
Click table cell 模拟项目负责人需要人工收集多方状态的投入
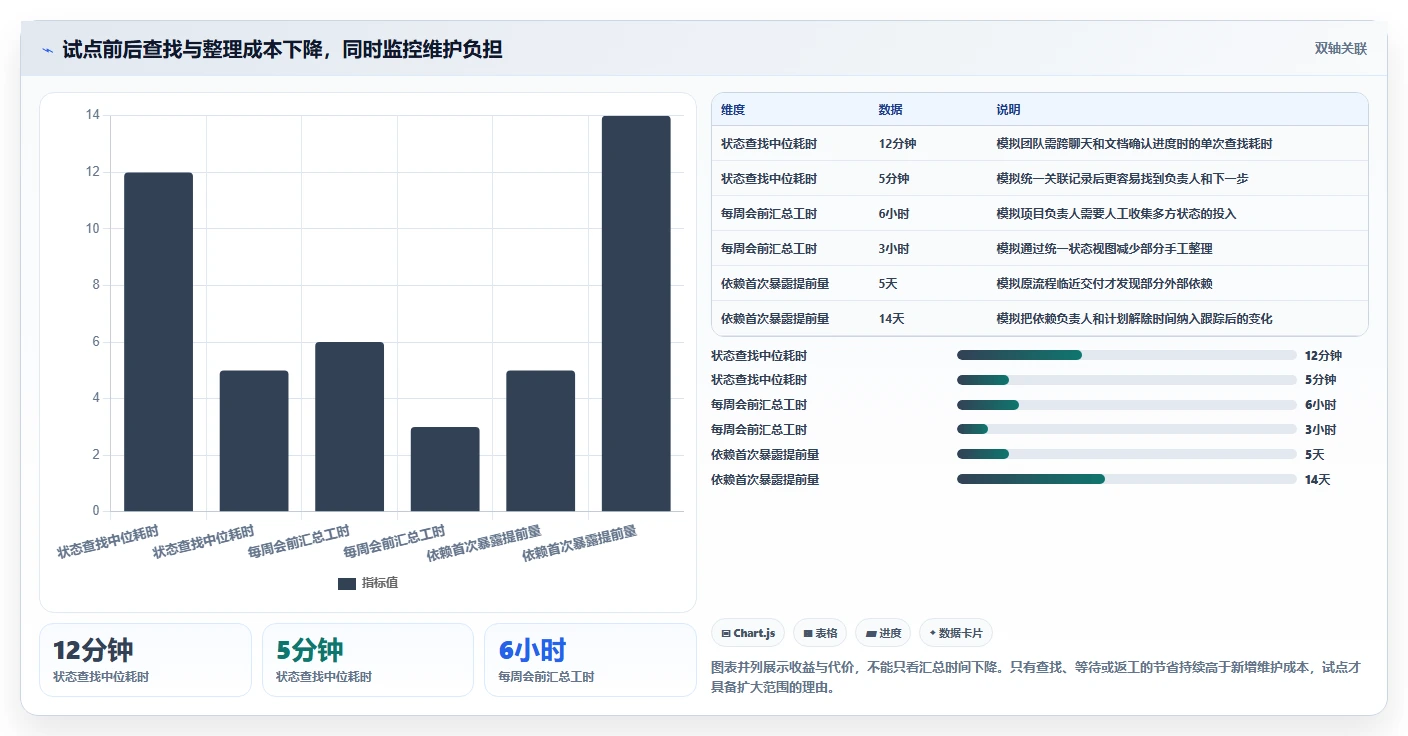pyautogui.click(x=1116, y=214)
